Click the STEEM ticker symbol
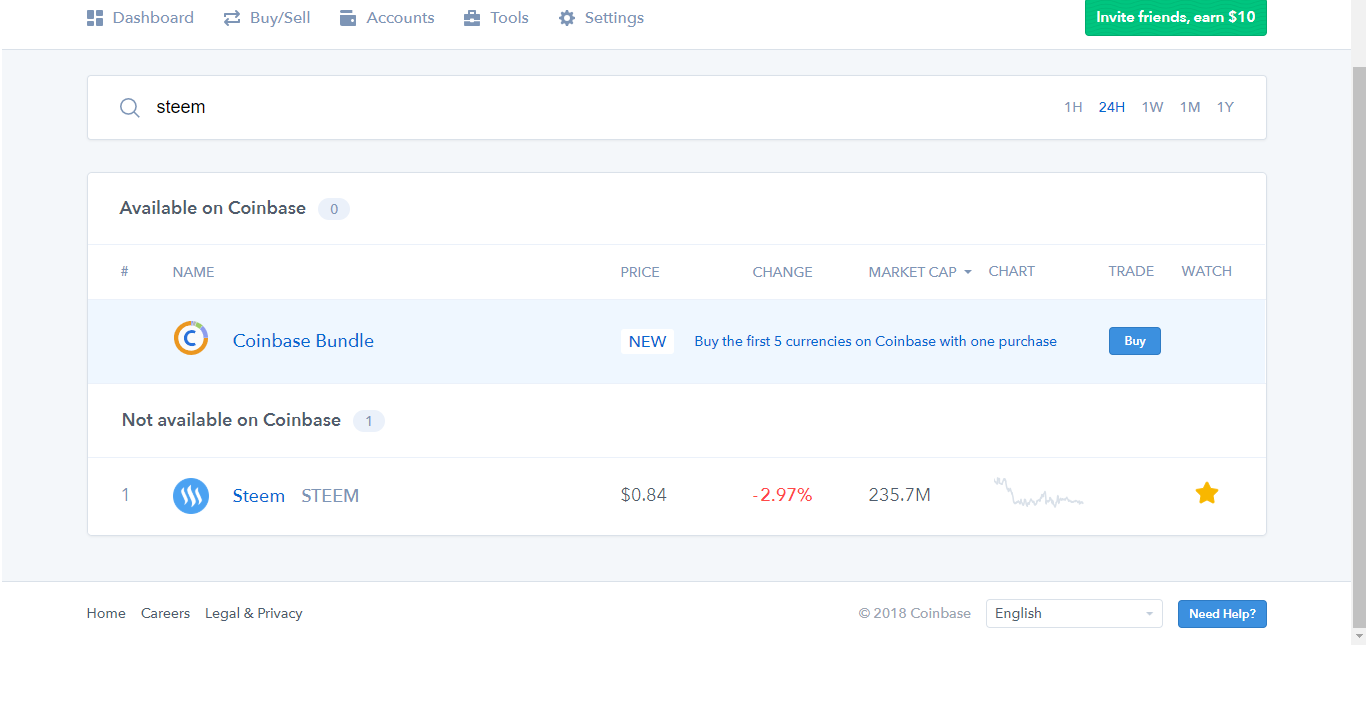Screen dimensions: 1366x728 (x=330, y=496)
